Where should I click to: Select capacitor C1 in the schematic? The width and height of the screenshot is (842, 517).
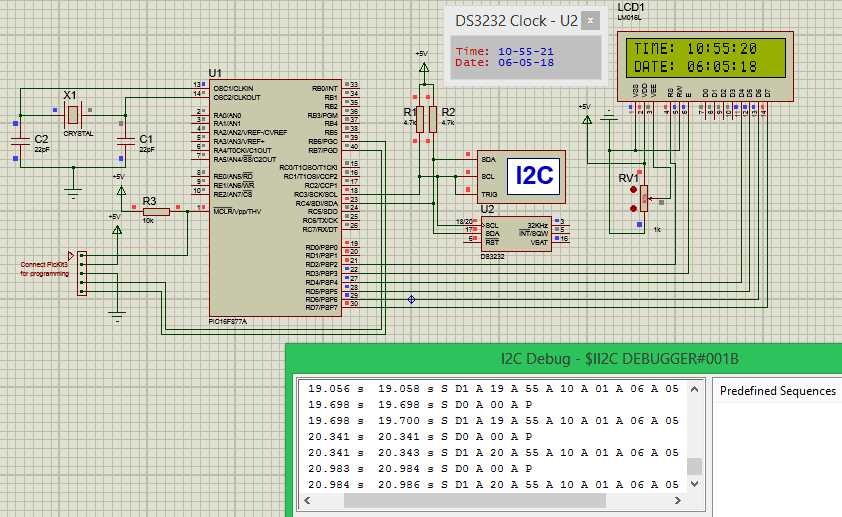click(x=125, y=141)
